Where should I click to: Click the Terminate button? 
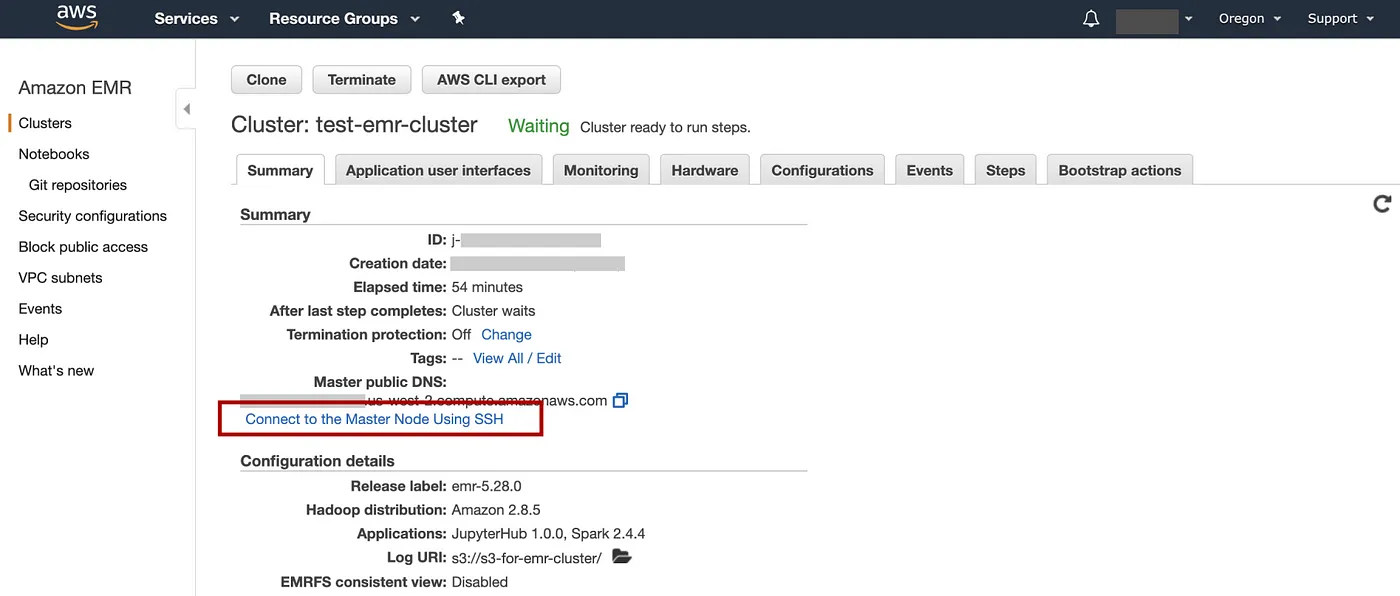tap(361, 80)
